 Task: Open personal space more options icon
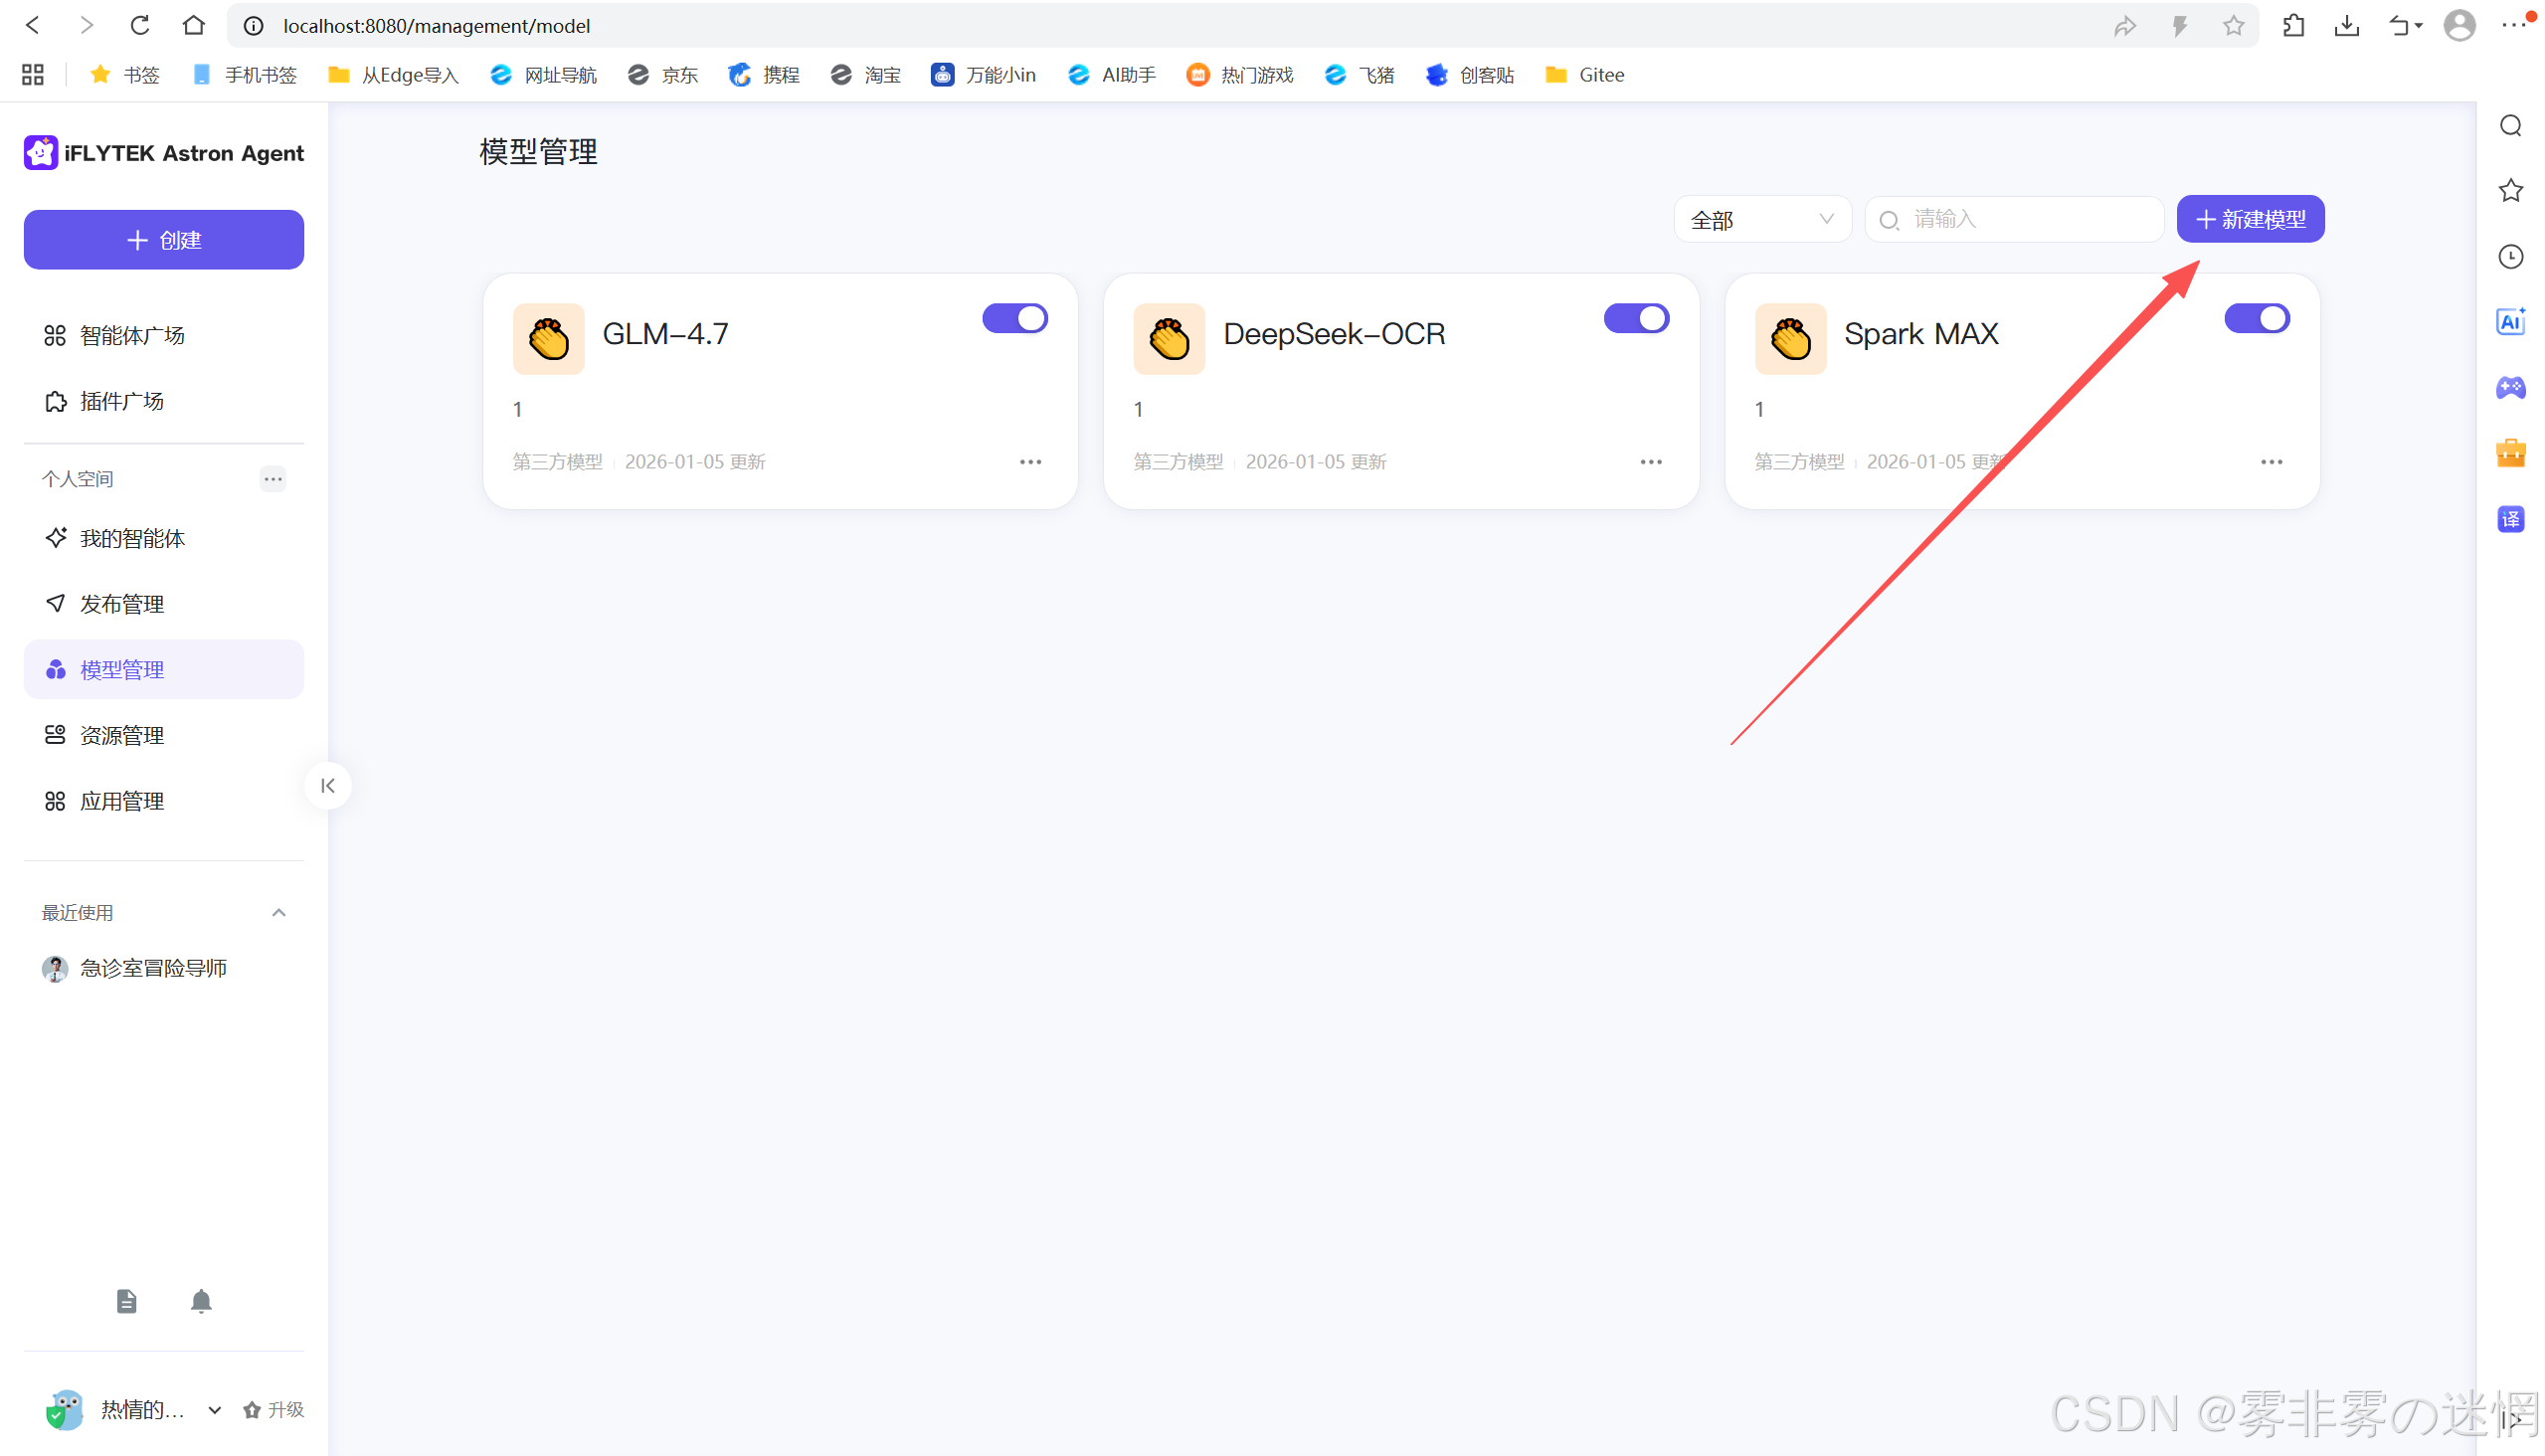pos(273,479)
